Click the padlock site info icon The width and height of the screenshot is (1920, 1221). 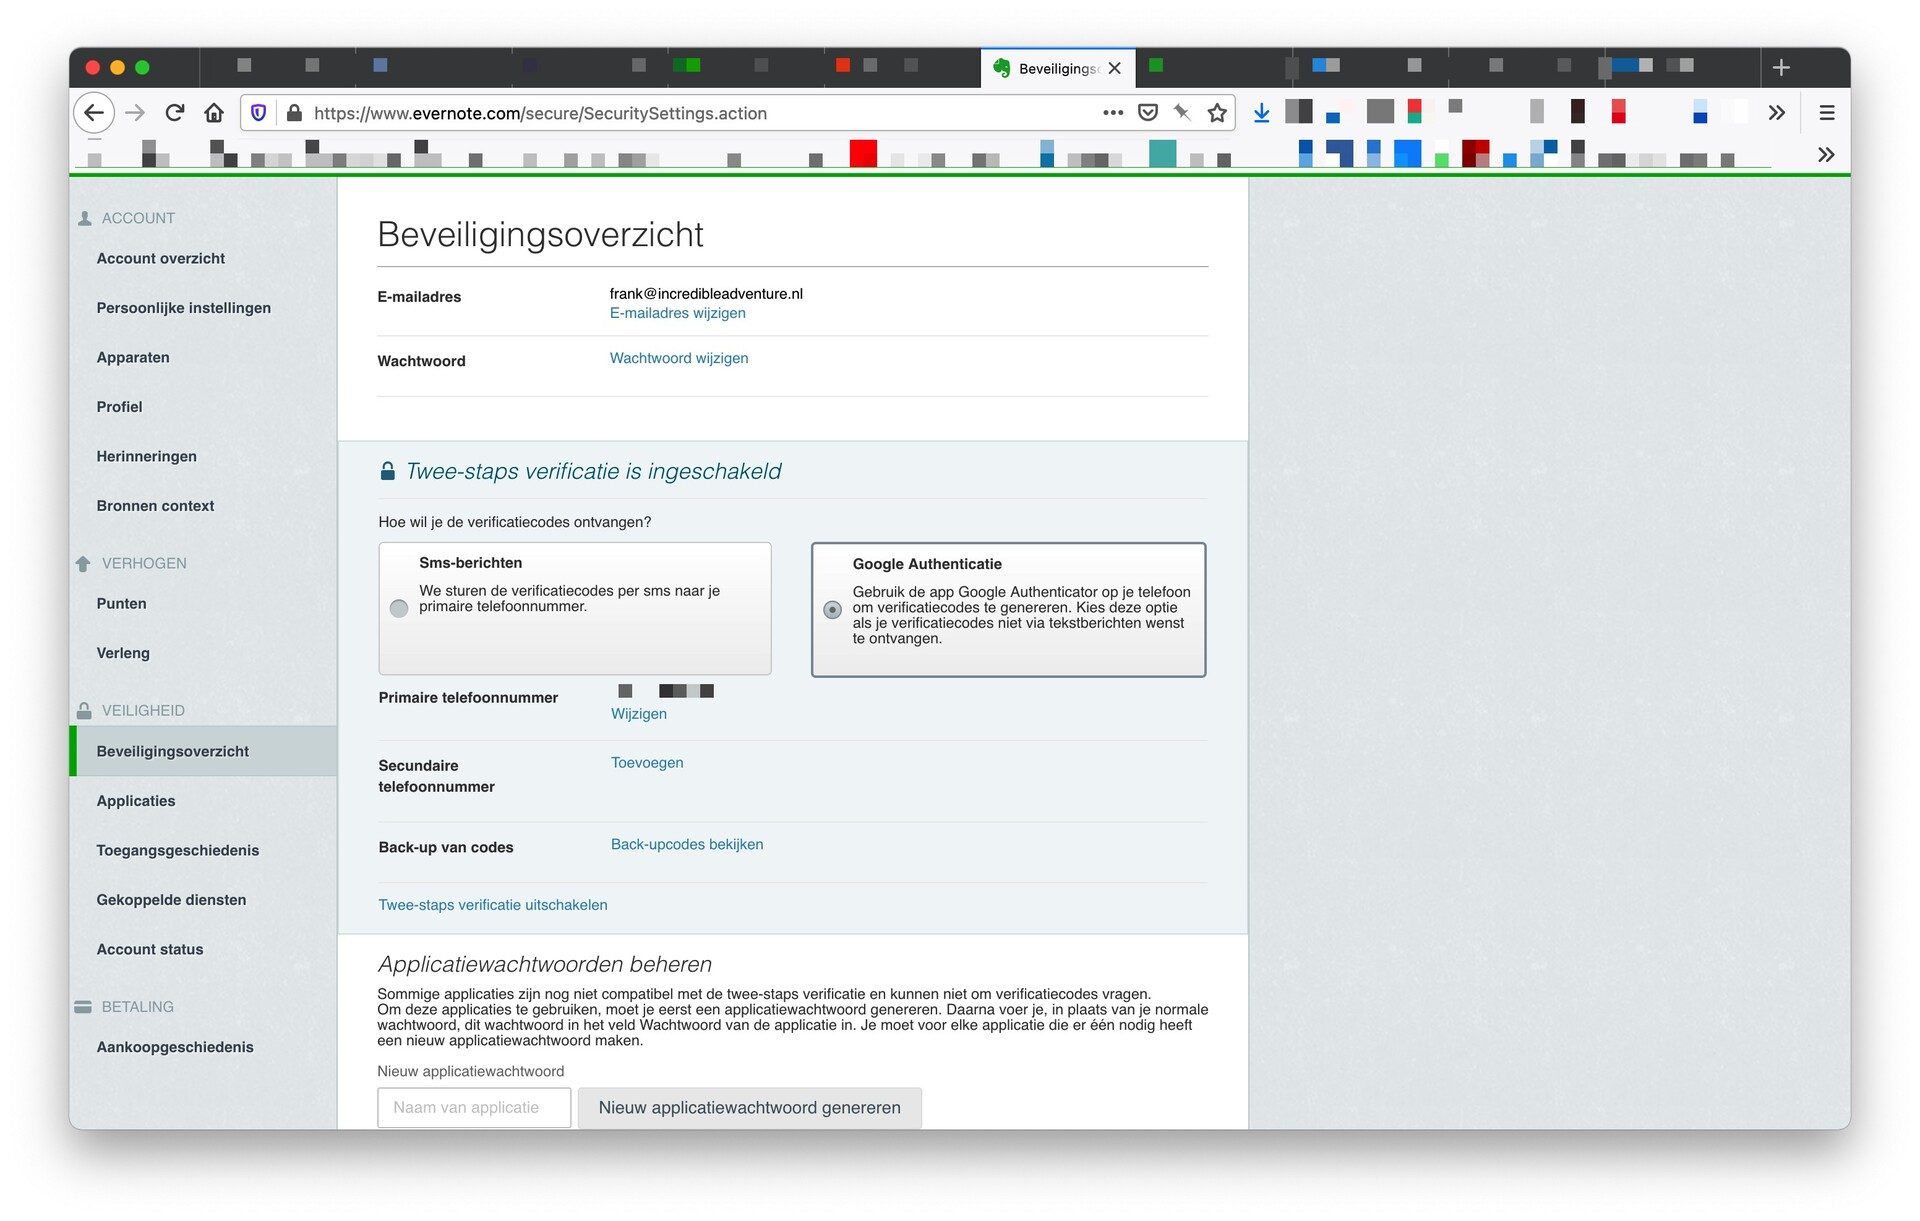[294, 113]
